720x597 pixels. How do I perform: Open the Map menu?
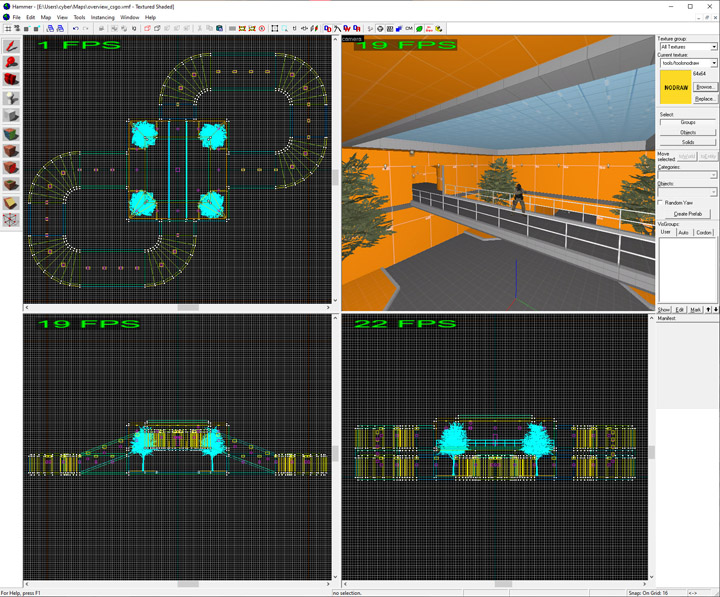pyautogui.click(x=46, y=17)
